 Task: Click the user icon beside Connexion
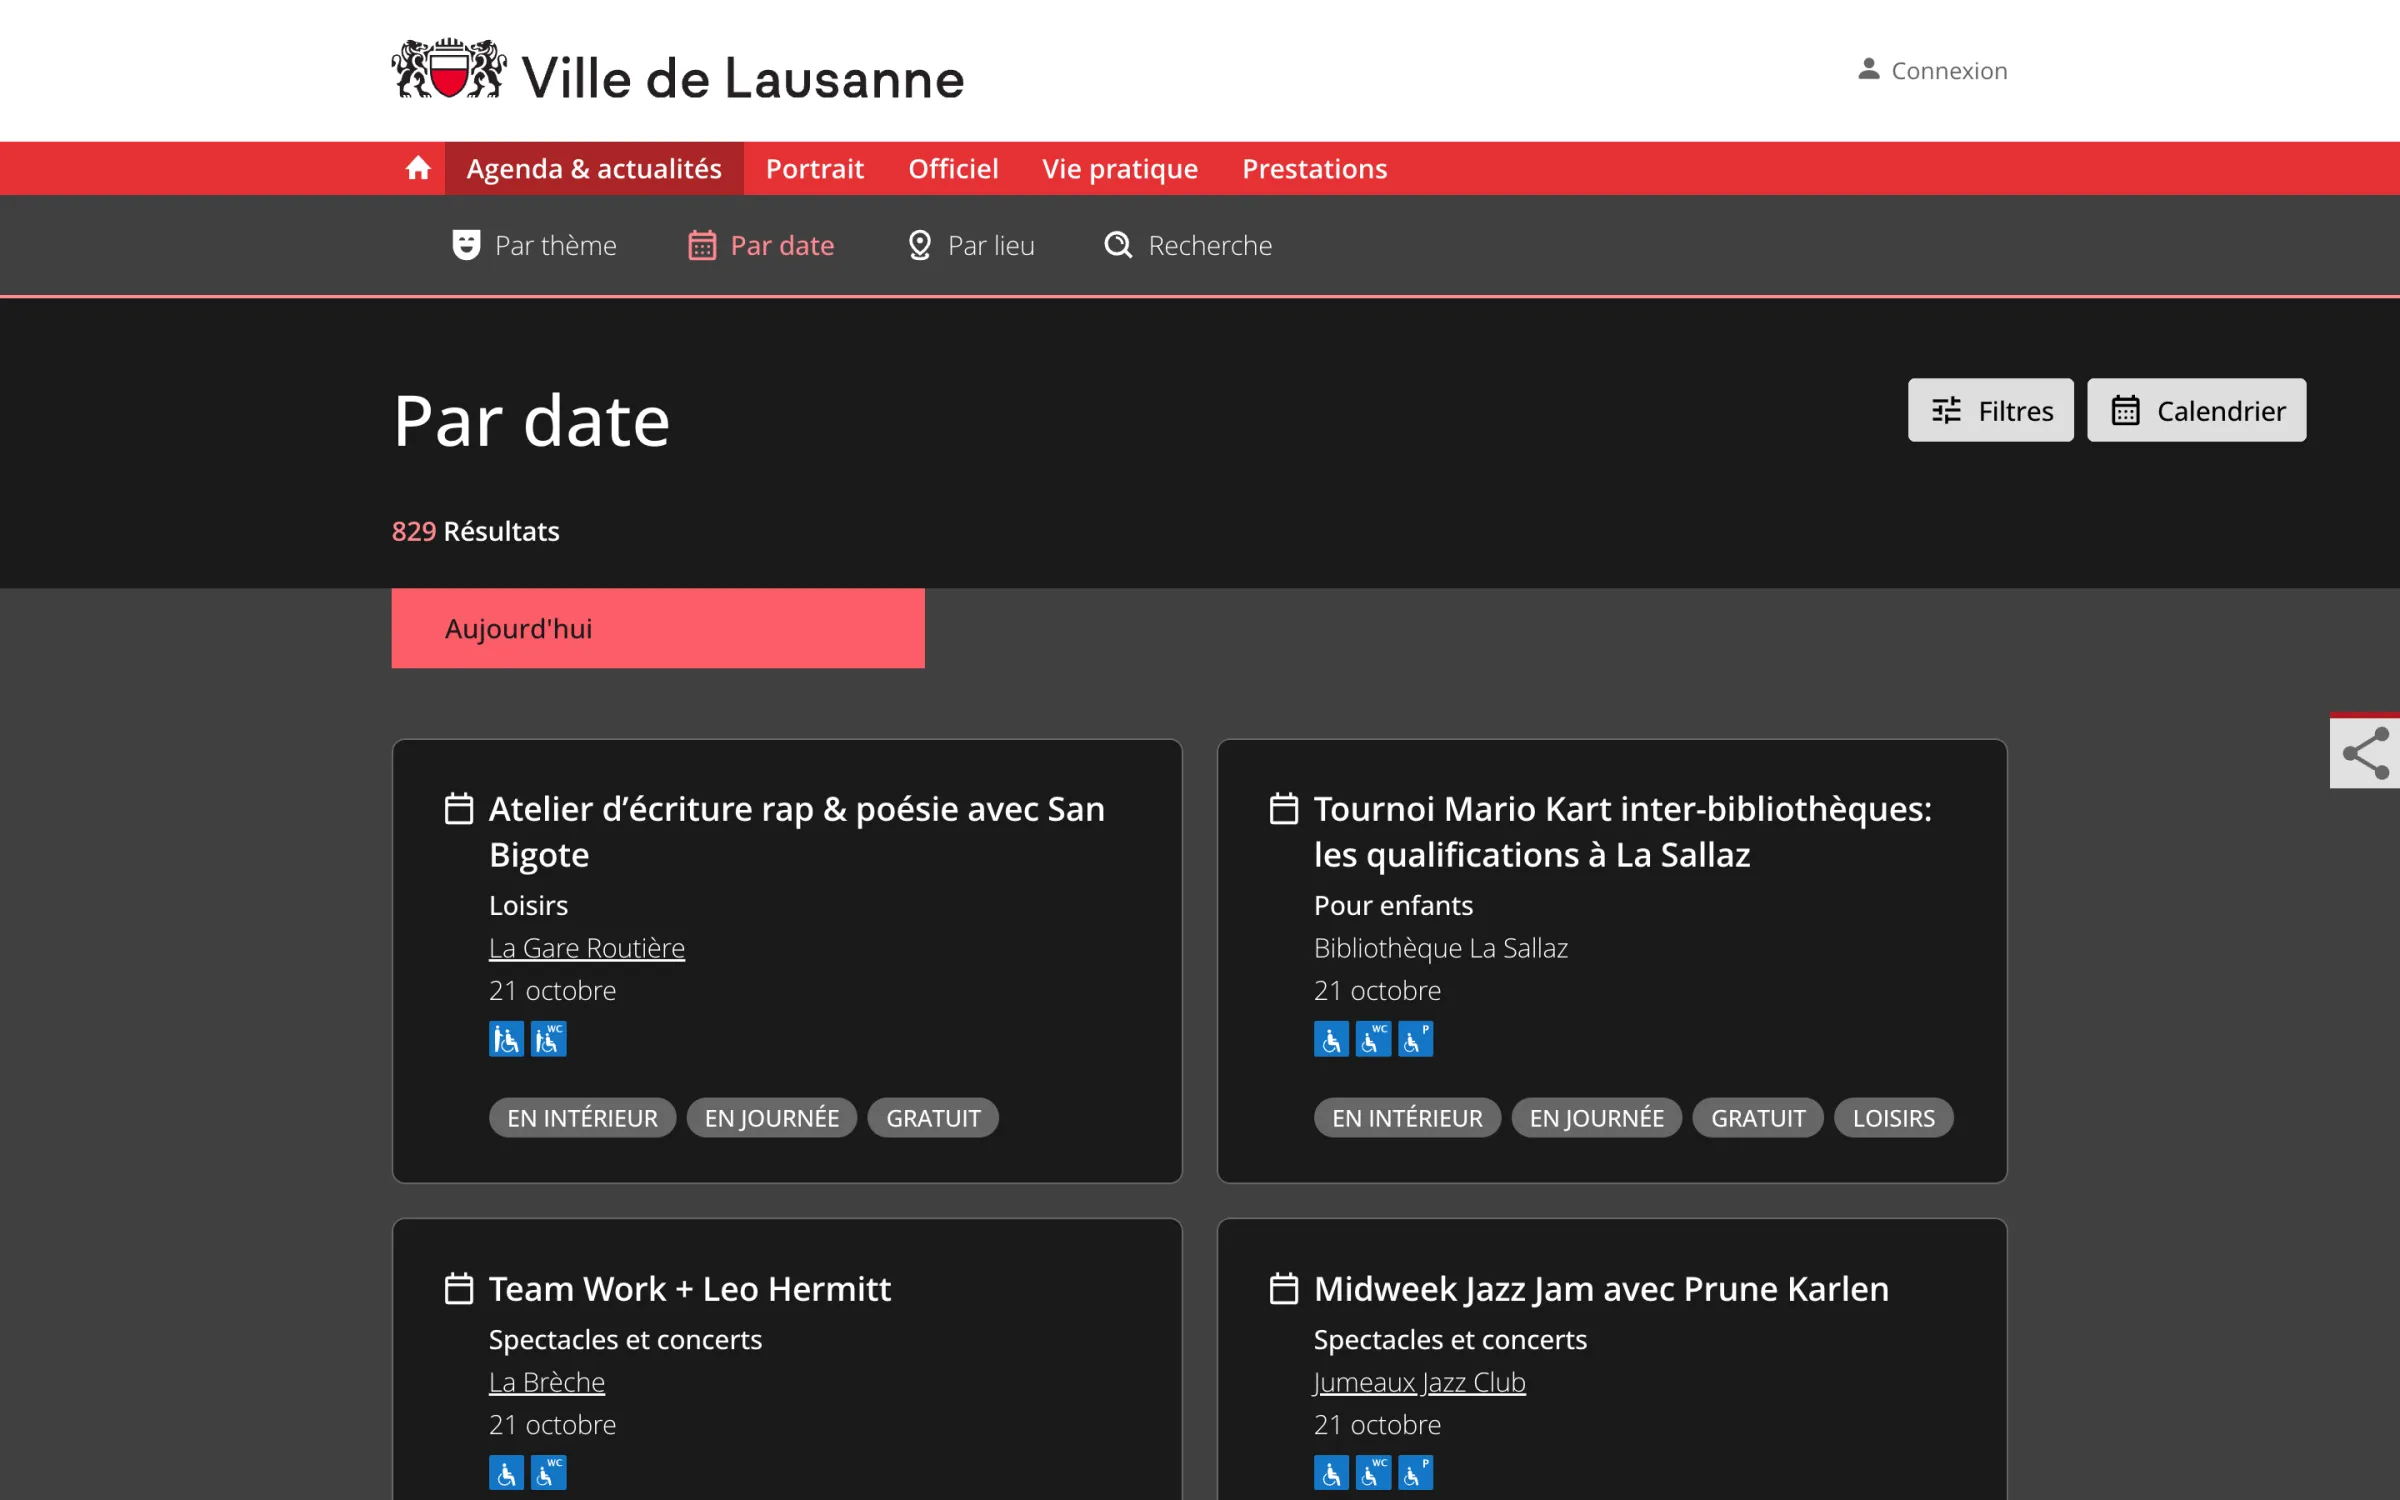pos(1868,69)
